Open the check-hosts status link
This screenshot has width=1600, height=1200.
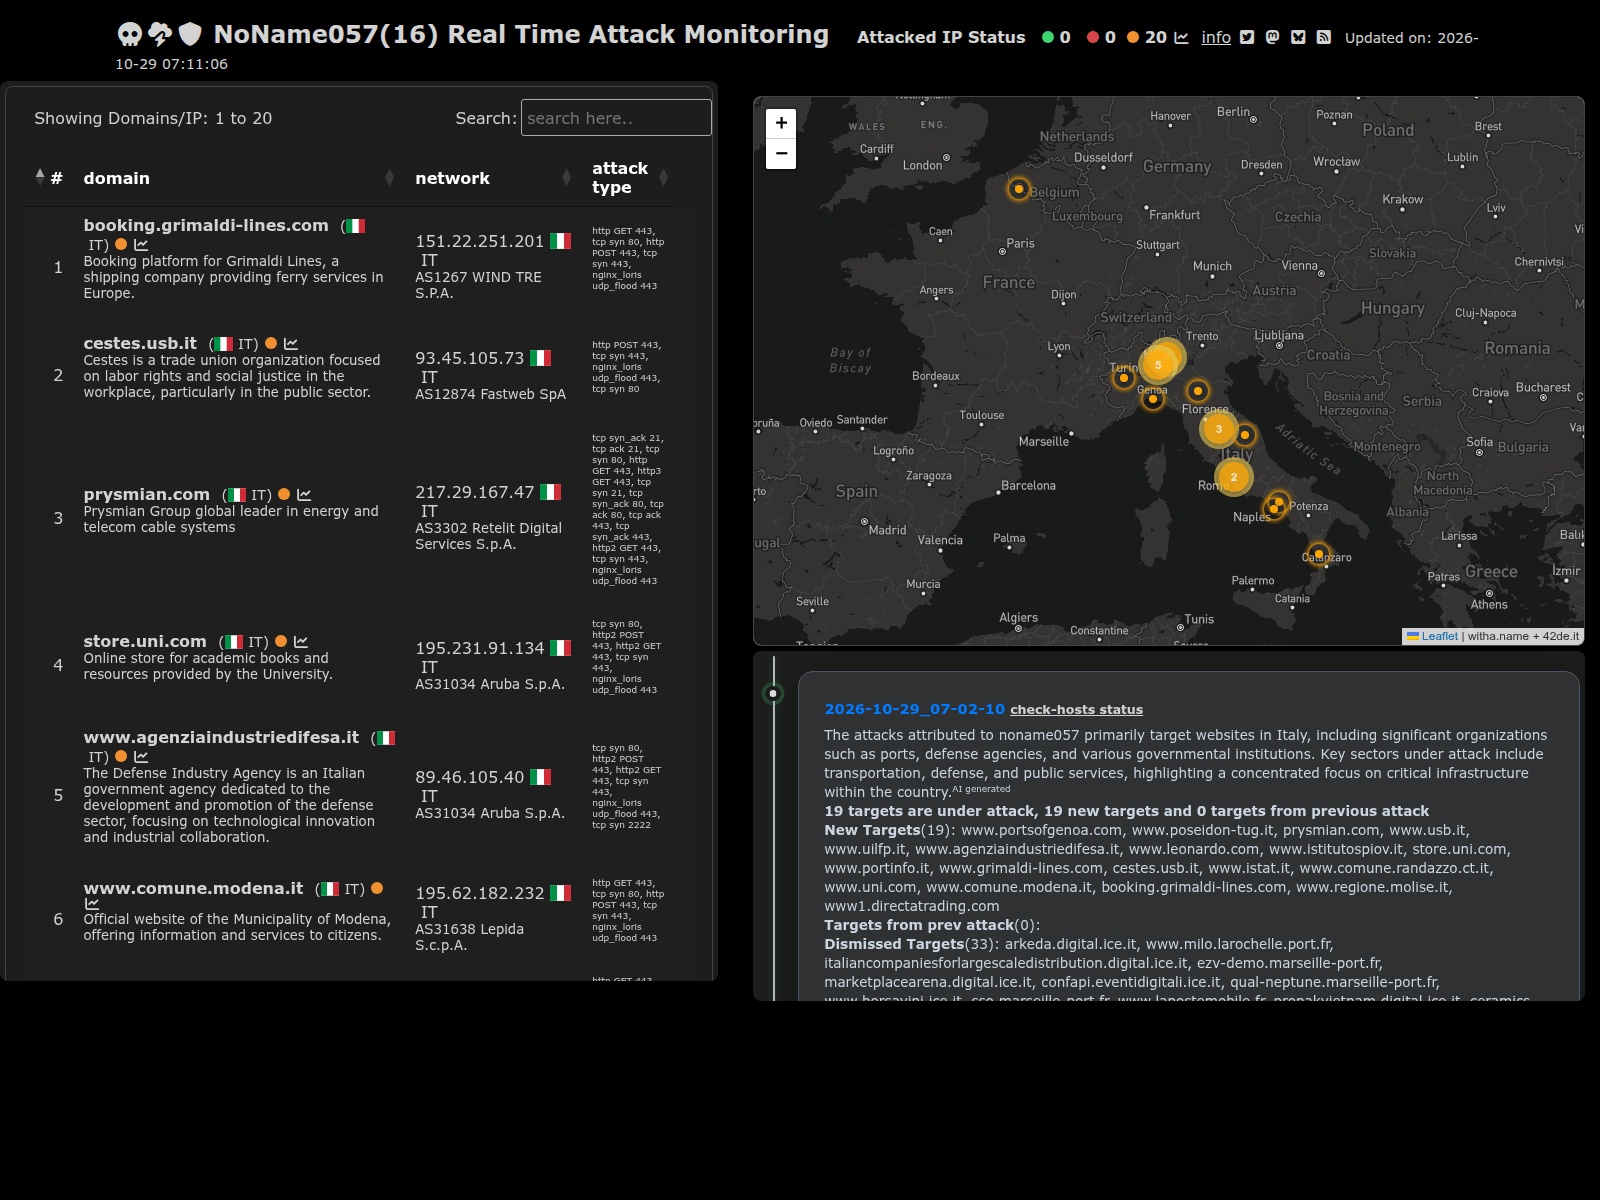1076,710
